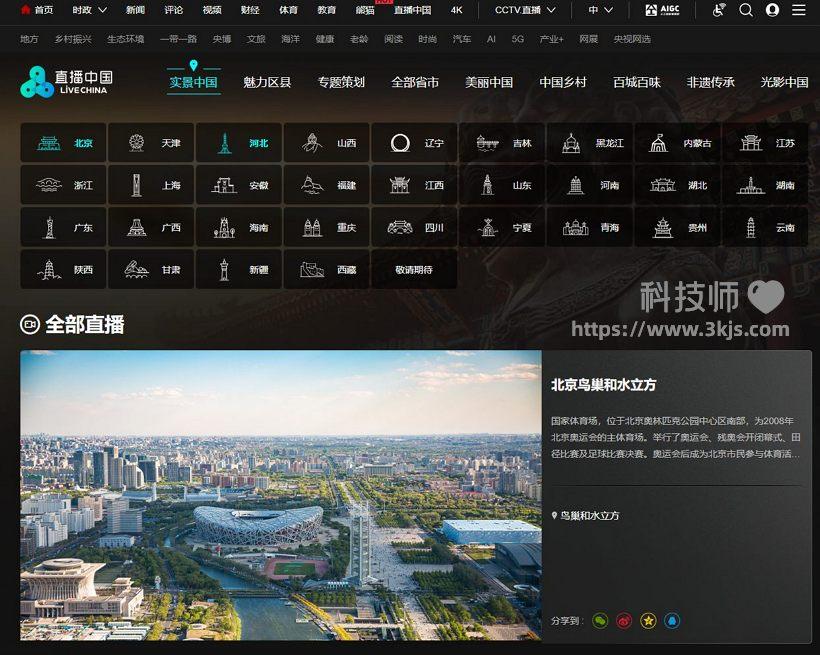Screen dimensions: 820x655
Task: Select the 山东 province tile
Action: point(503,185)
